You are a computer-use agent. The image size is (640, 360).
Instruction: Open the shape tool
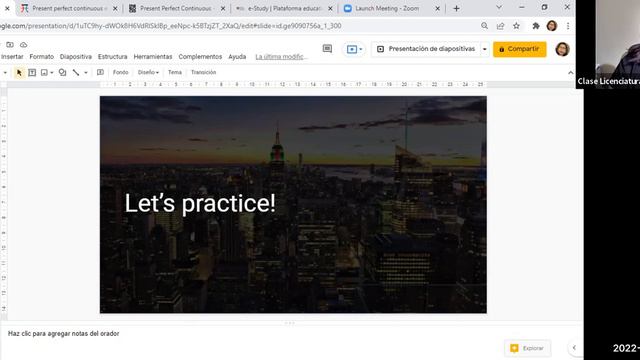62,73
